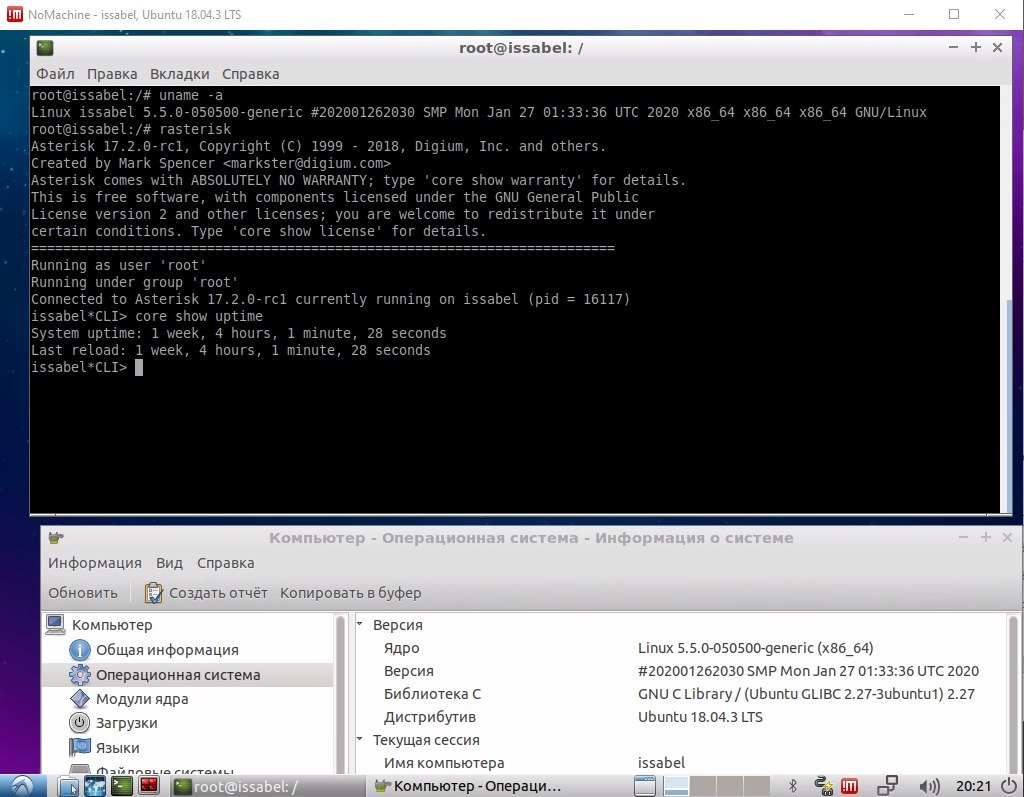Click the report clipboard icon beside Создать отчёт
The image size is (1024, 797).
click(x=153, y=593)
